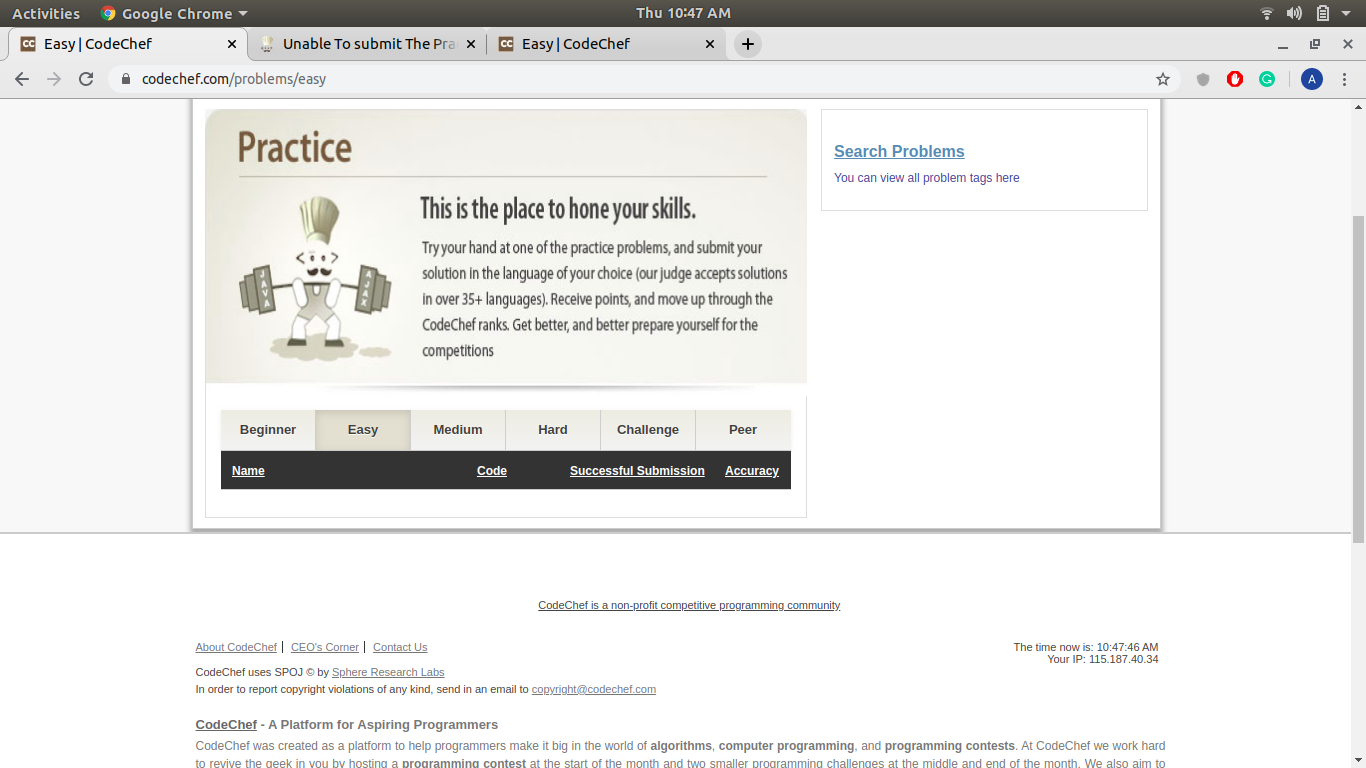
Task: Close the first Easy | CodeChef tab
Action: [232, 44]
